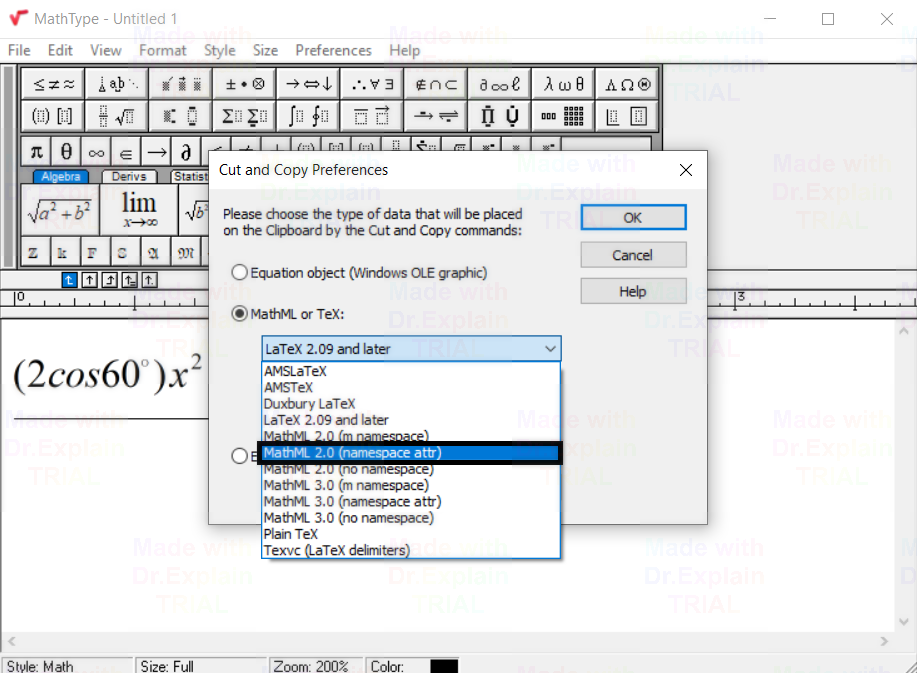Collapse the LaTeX 2.09 and later combo box
Viewport: 917px width, 673px height.
(411, 348)
